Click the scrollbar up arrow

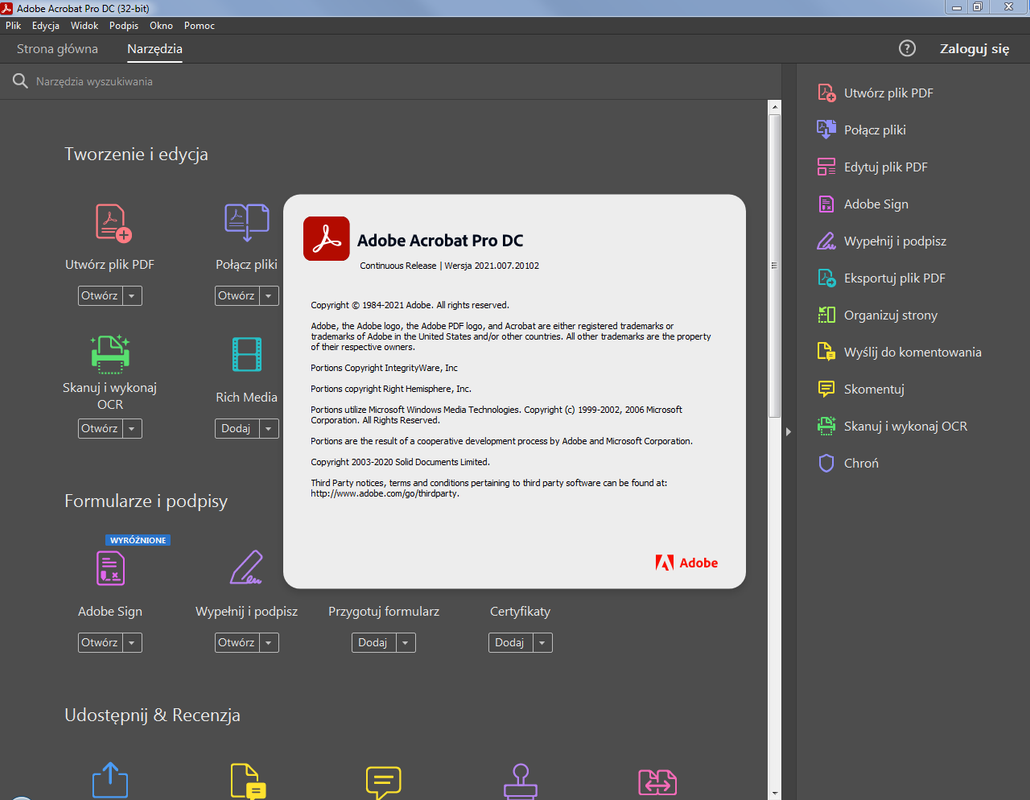(x=774, y=106)
